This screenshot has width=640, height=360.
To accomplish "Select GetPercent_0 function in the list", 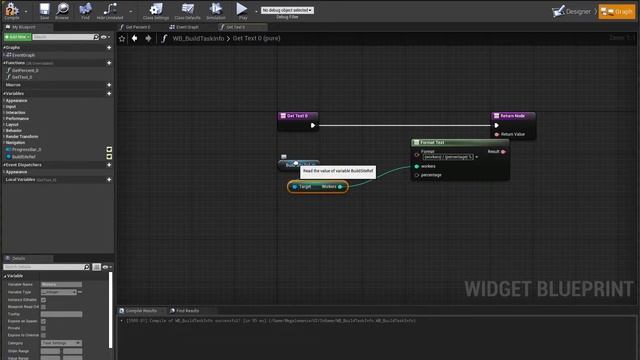I will (24, 70).
